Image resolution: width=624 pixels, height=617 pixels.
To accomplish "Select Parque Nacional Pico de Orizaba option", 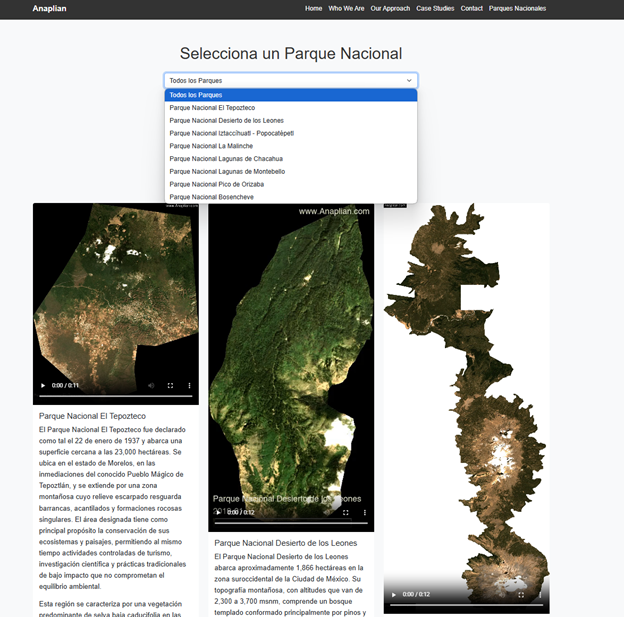I will [x=291, y=184].
